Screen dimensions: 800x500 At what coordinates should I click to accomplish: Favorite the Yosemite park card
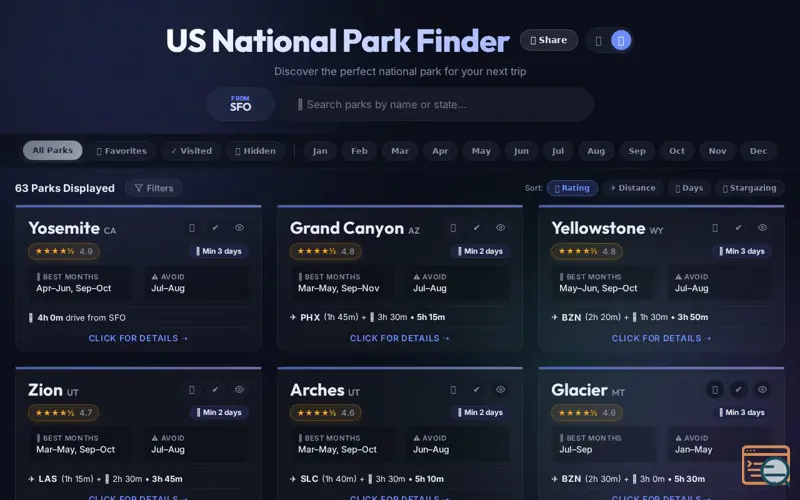192,228
